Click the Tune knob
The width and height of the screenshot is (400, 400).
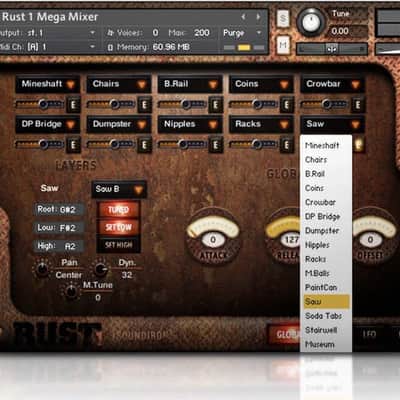pos(311,22)
